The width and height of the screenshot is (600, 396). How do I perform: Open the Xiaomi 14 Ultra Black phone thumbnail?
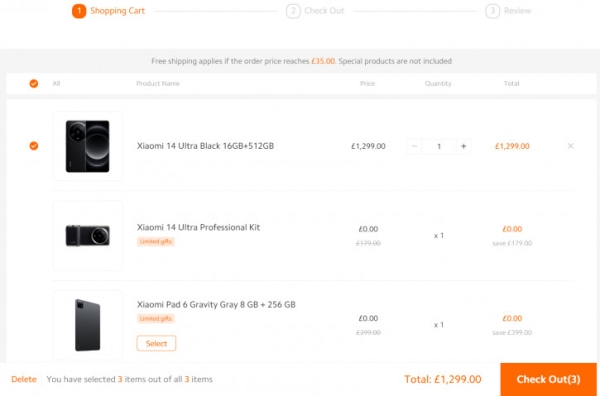[88, 146]
